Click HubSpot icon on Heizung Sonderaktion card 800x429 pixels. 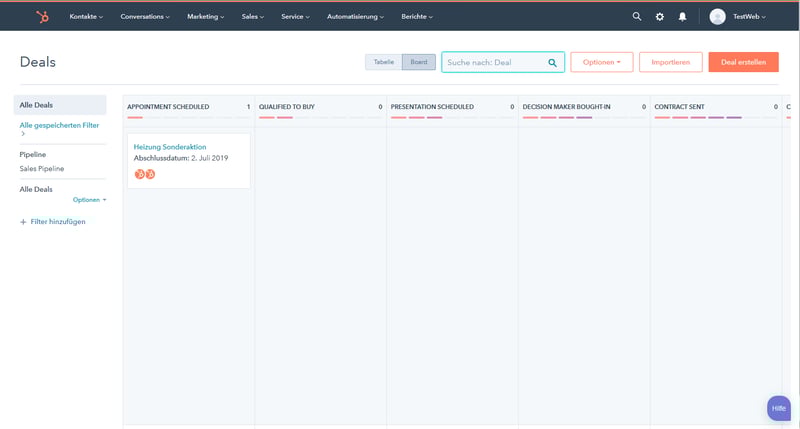click(x=140, y=174)
